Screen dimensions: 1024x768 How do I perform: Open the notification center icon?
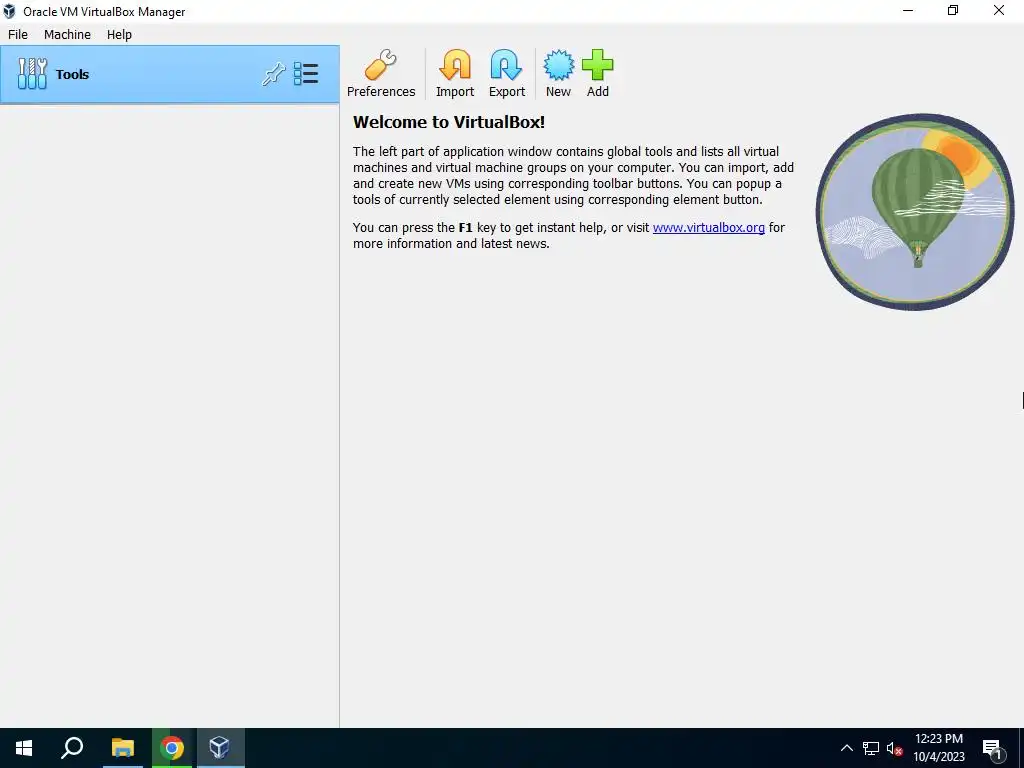tap(993, 748)
